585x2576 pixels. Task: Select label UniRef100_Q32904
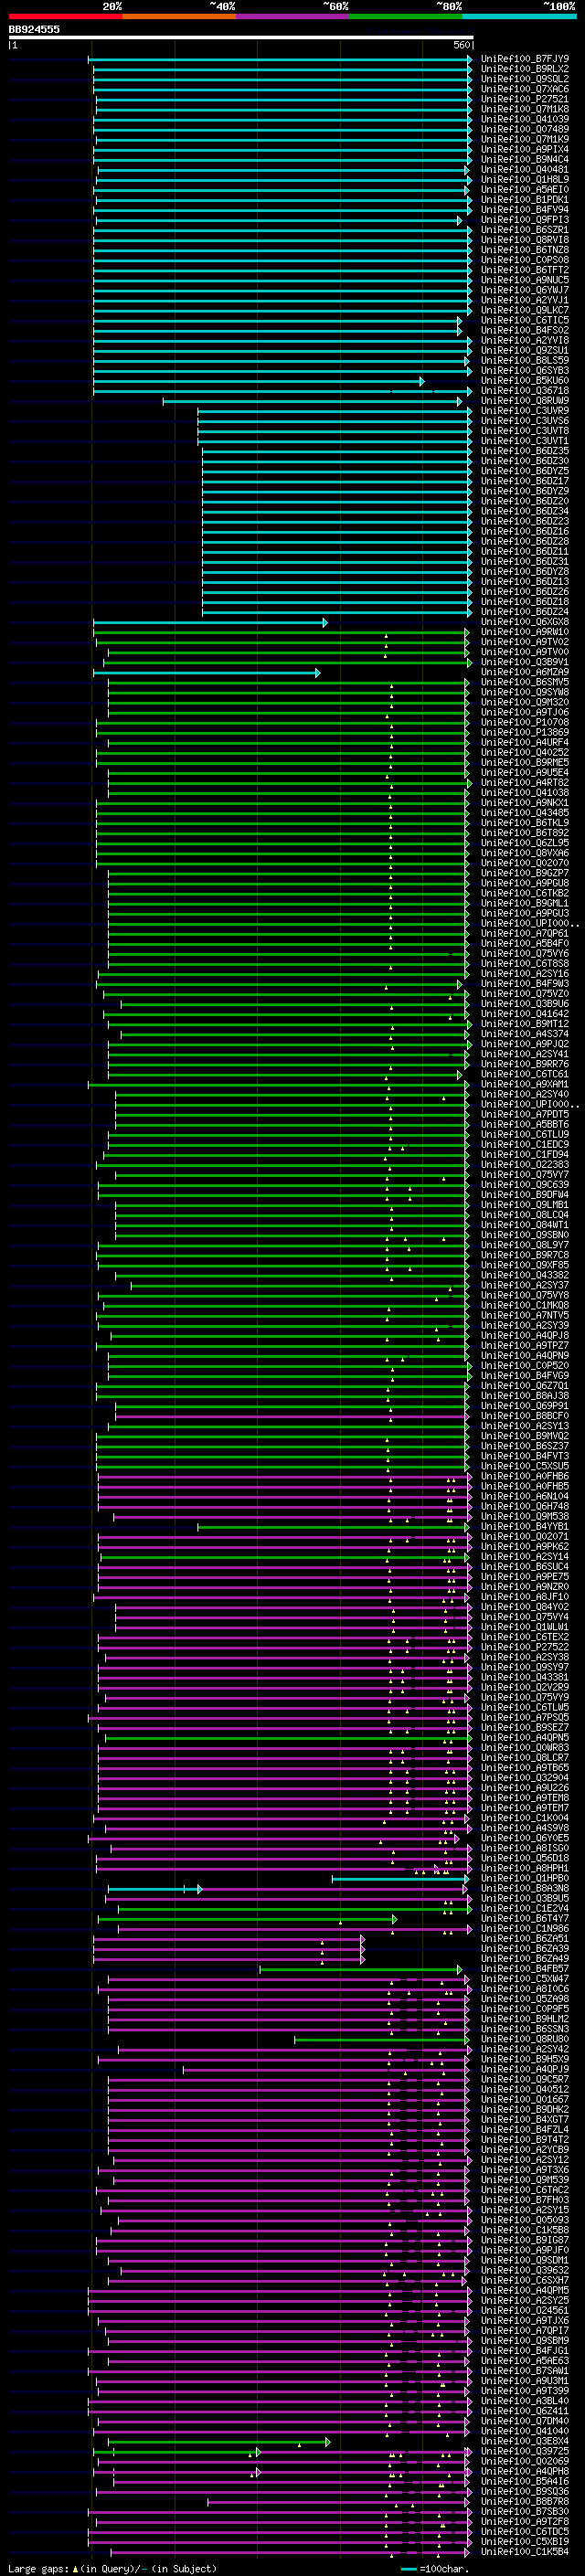click(525, 1778)
